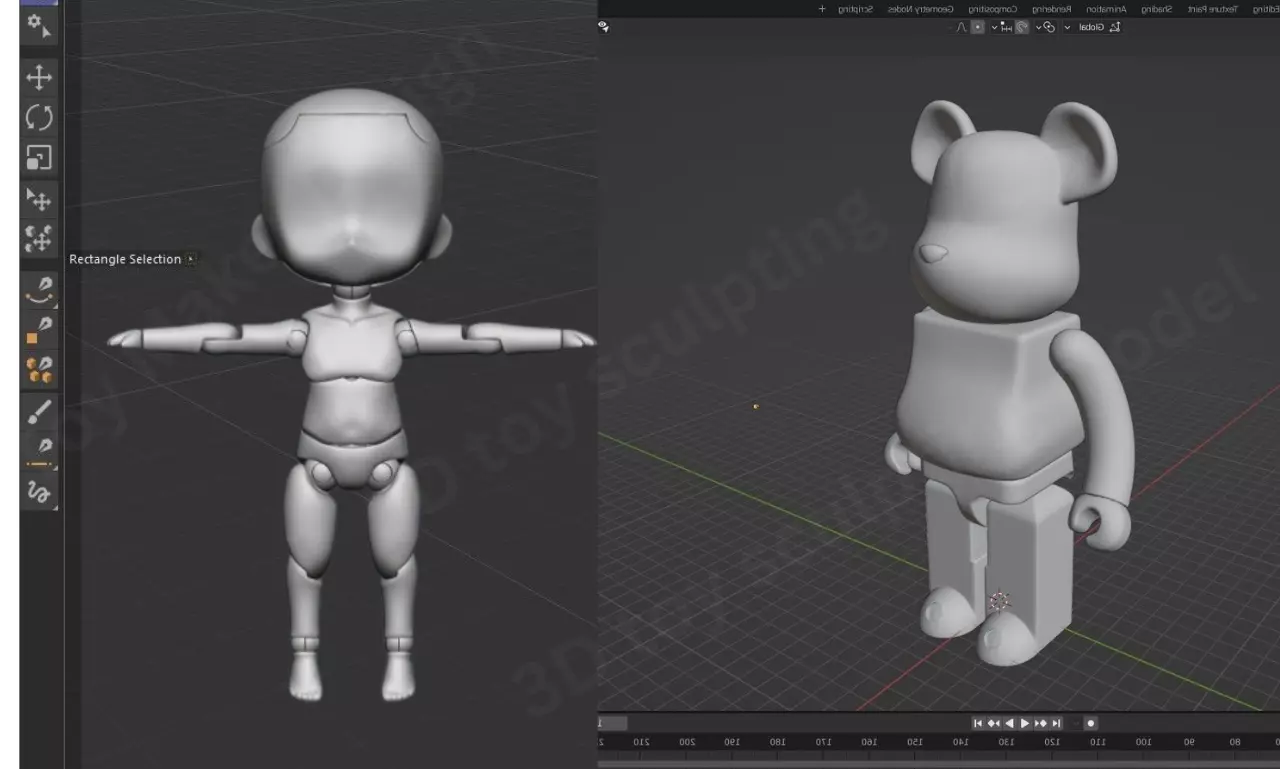This screenshot has height=769, width=1280.
Task: Open the Geometry Nodes workspace tab
Action: point(918,9)
